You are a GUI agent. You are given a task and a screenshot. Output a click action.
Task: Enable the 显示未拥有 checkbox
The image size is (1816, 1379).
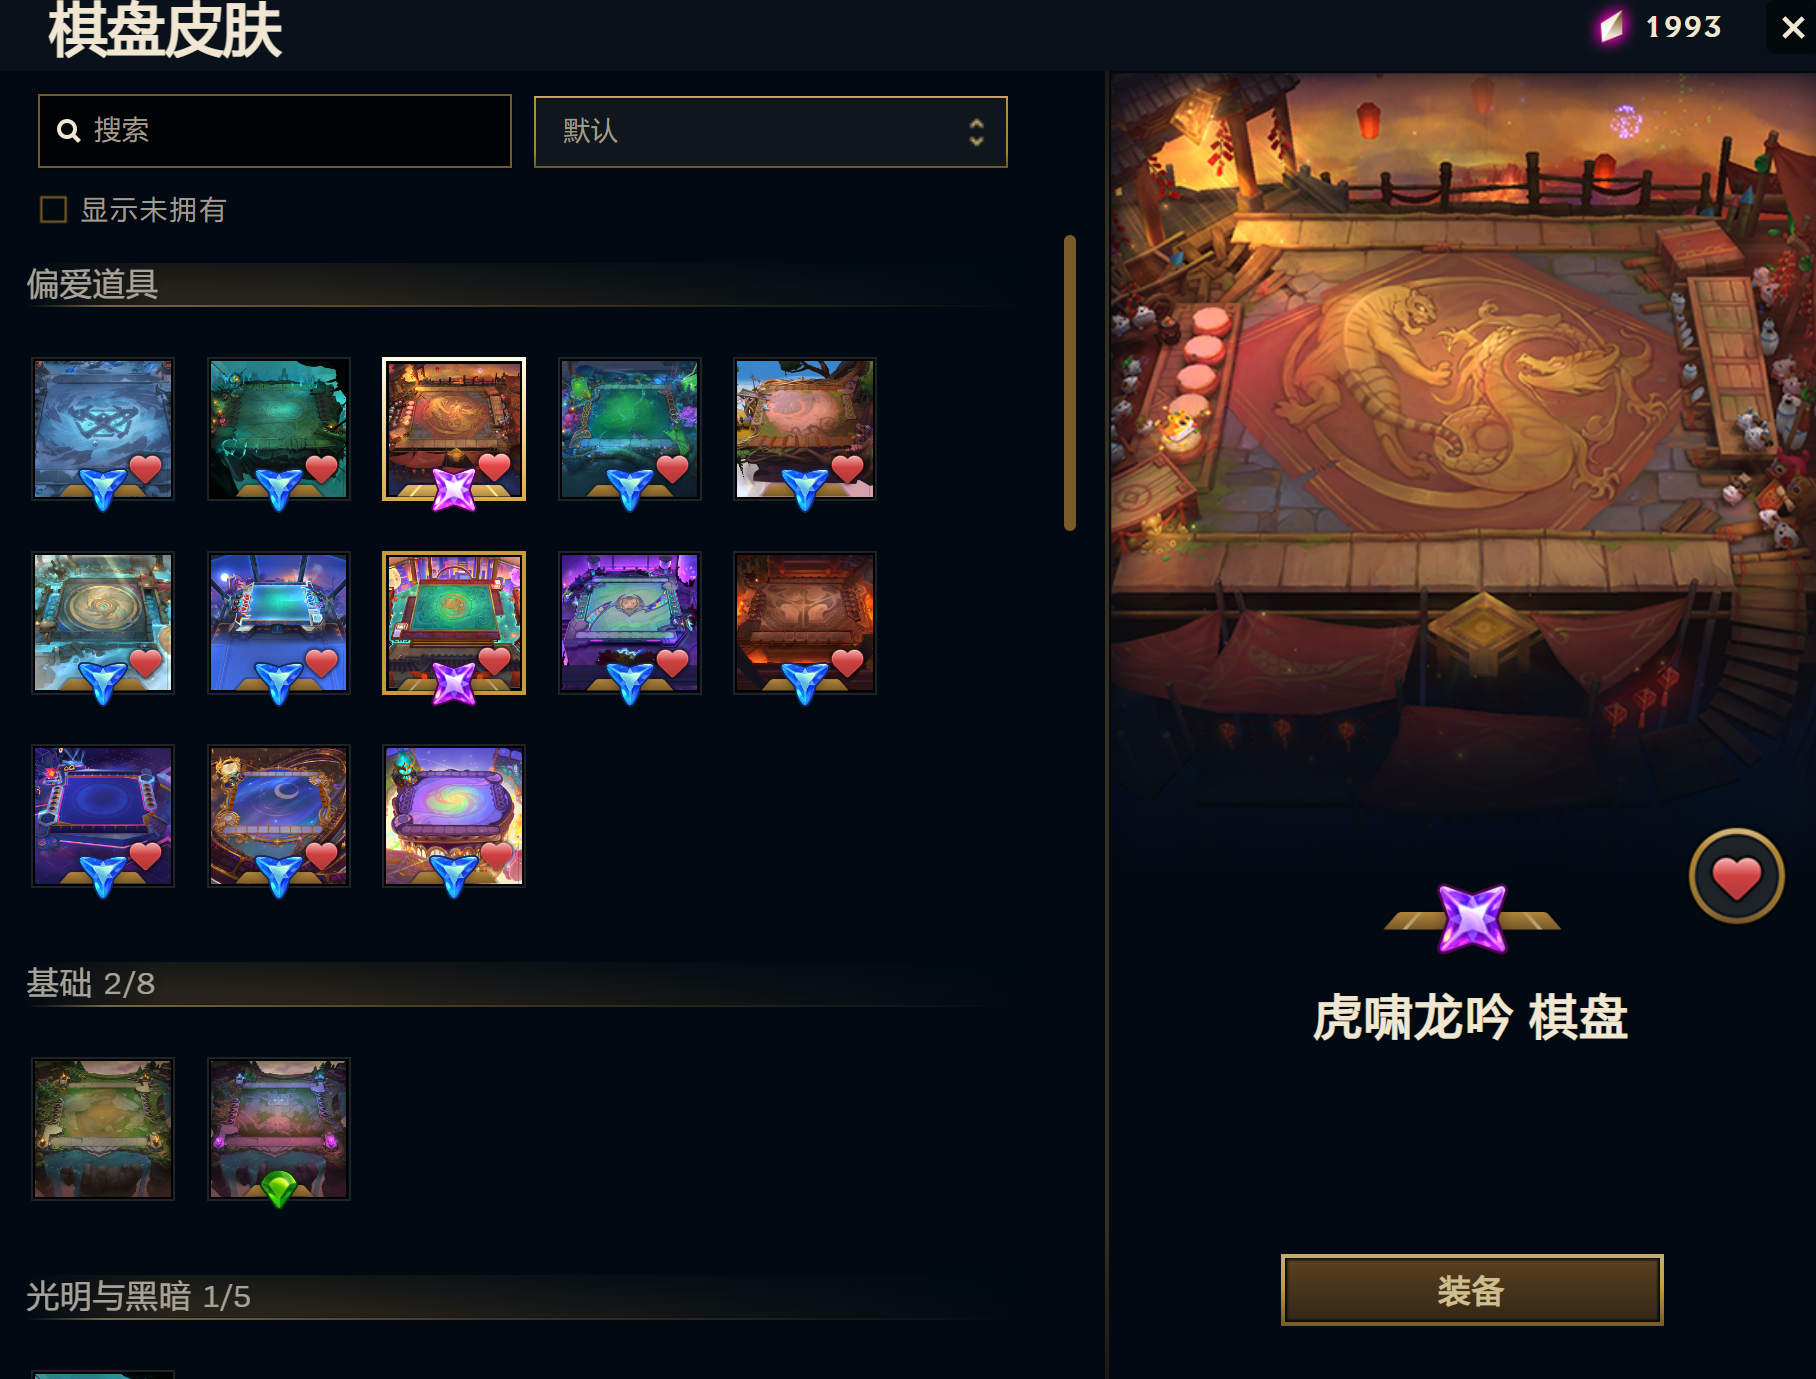(x=53, y=209)
